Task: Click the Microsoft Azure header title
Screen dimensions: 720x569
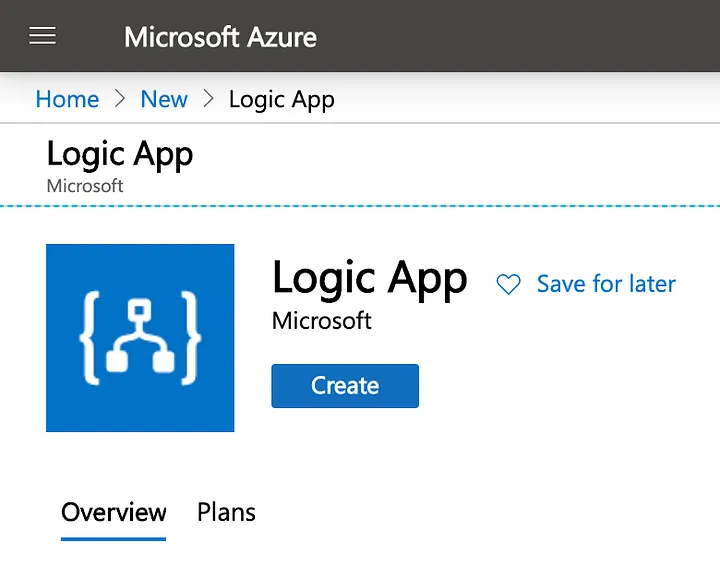Action: [220, 38]
